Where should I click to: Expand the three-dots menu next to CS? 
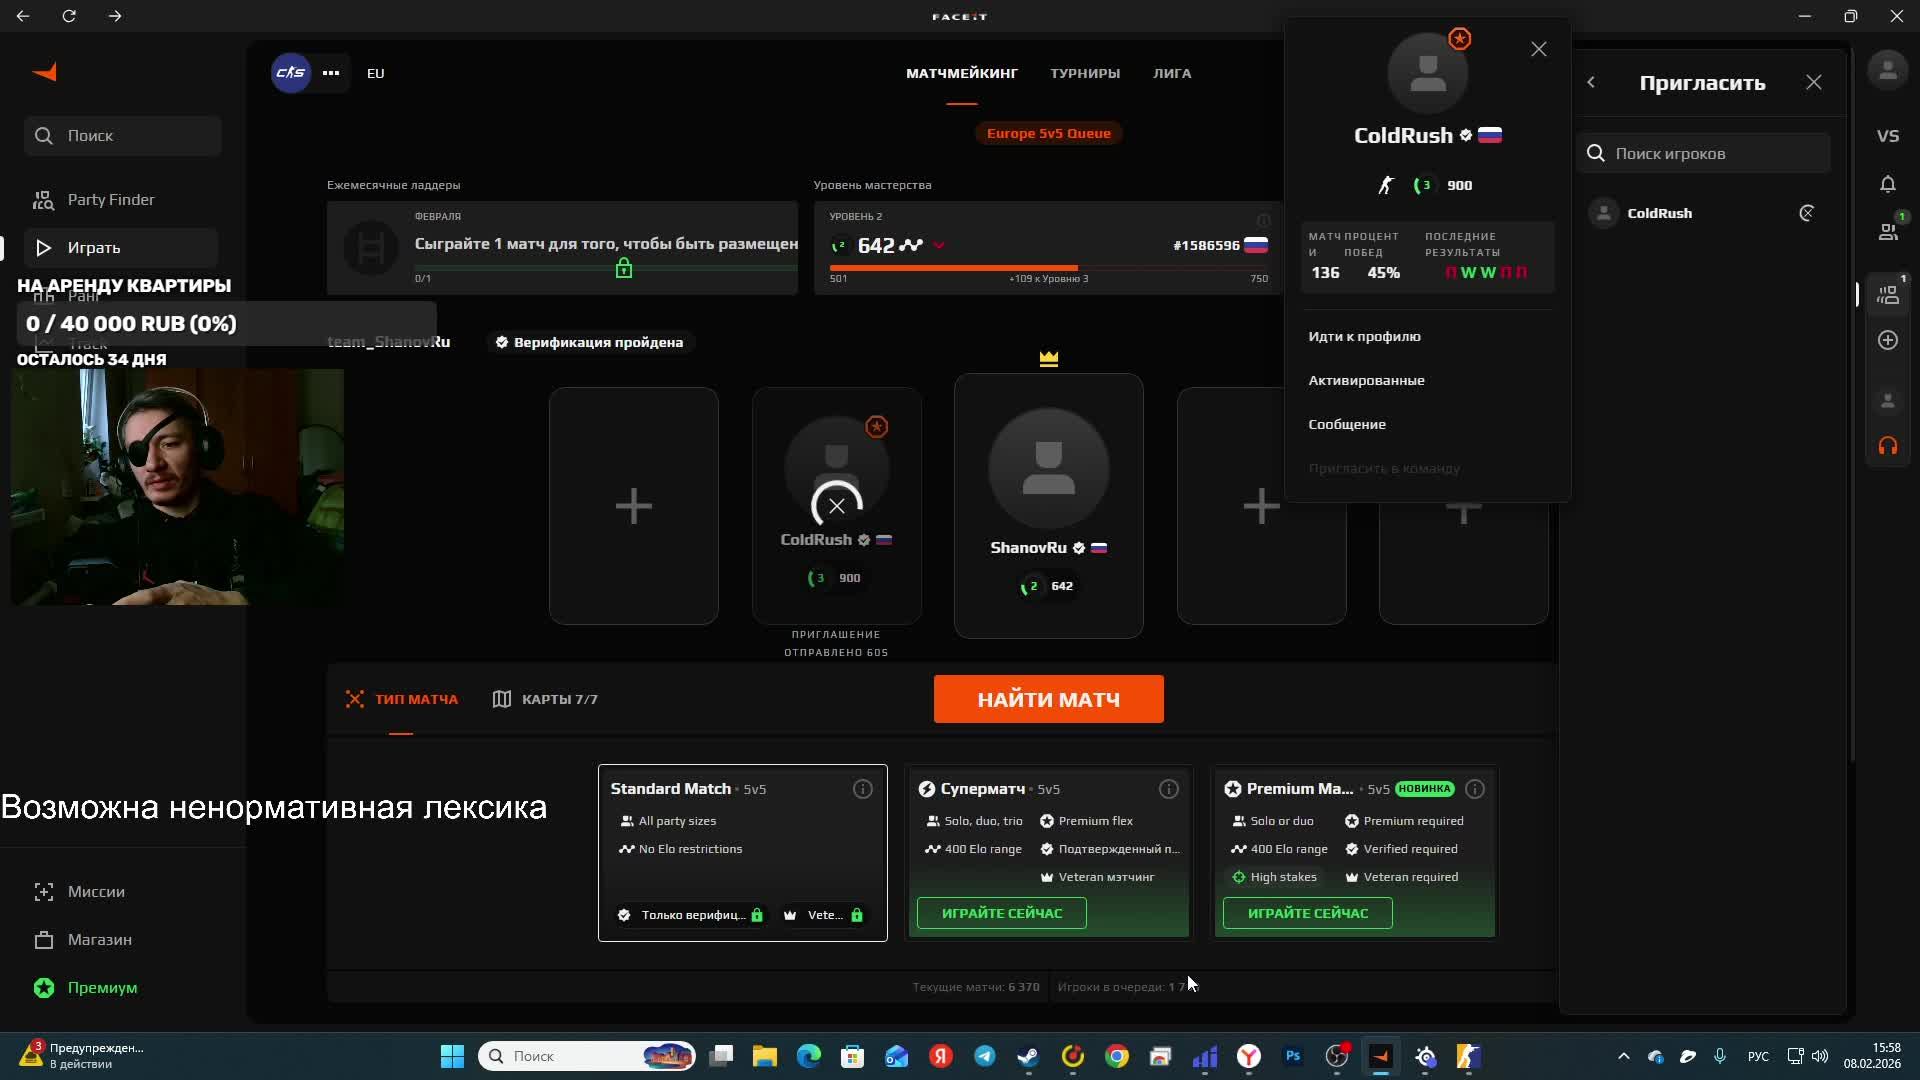pos(331,73)
